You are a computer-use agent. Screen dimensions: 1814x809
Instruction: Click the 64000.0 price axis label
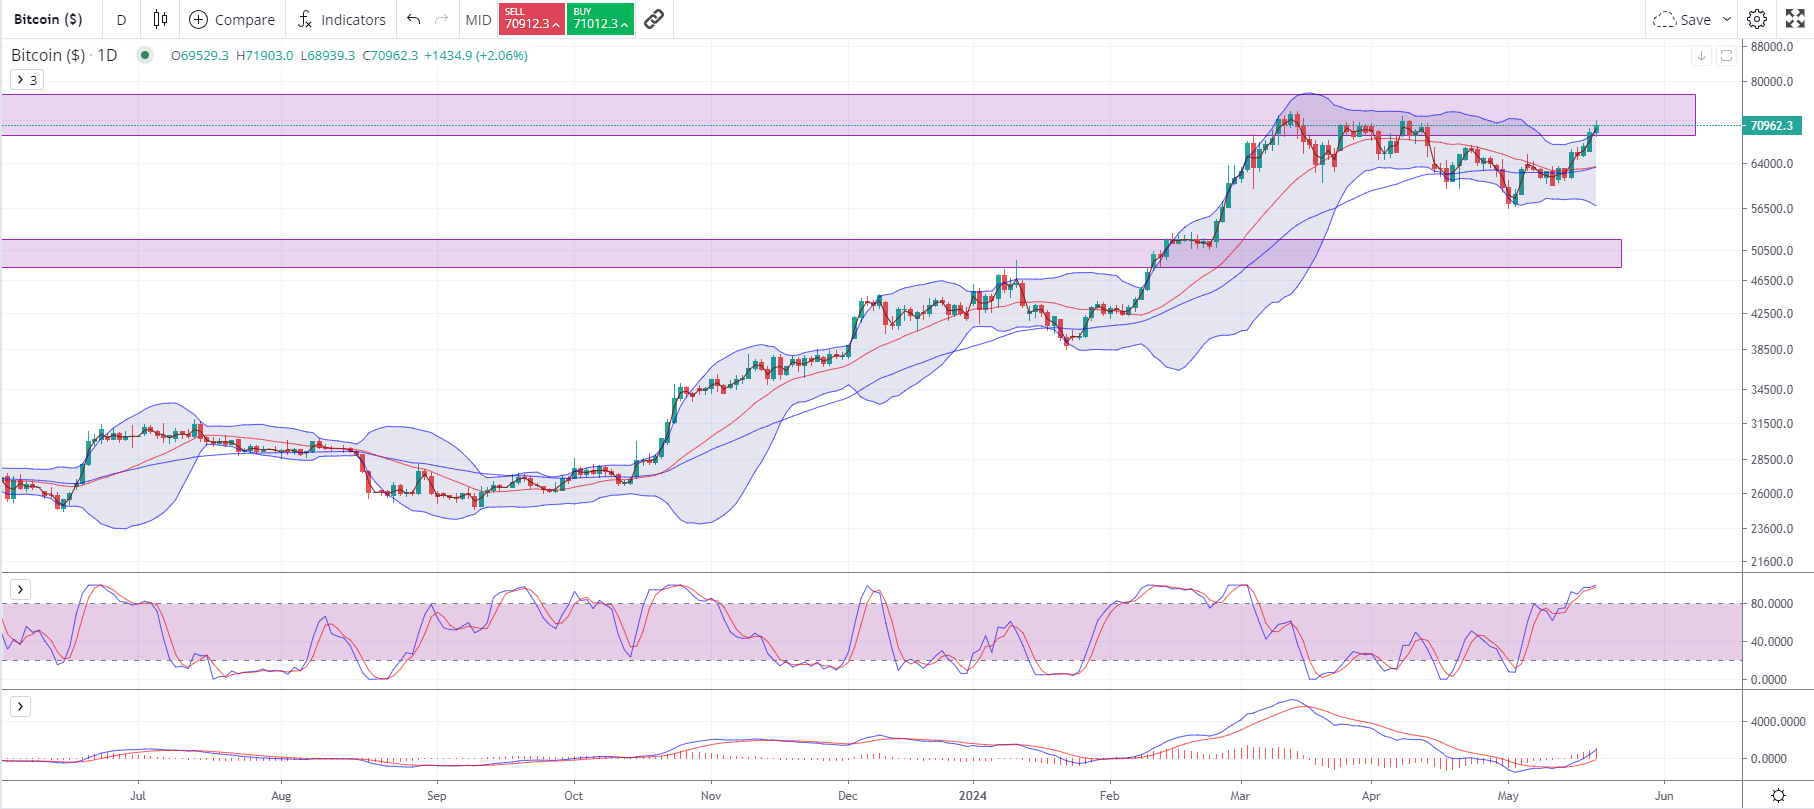click(x=1771, y=163)
